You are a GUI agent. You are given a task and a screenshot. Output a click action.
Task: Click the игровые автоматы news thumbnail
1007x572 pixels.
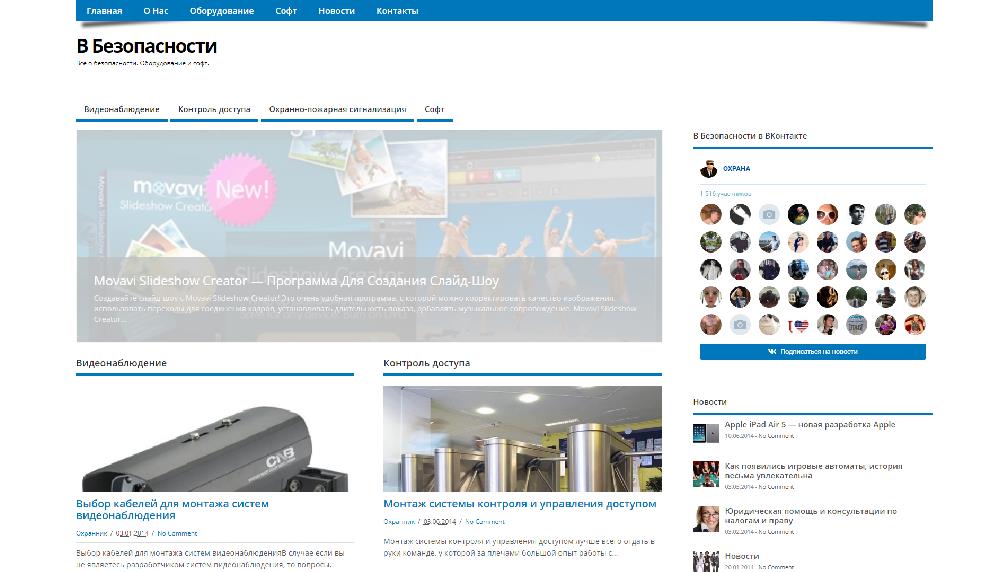706,474
